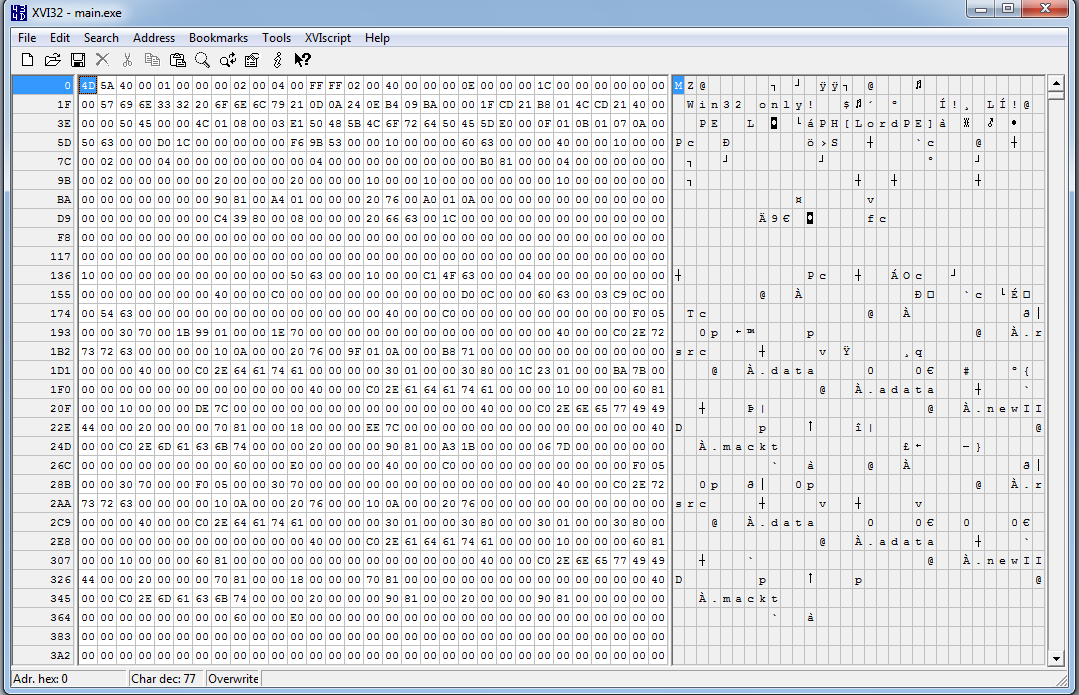Click the address label 3A2
1079x695 pixels.
point(61,655)
